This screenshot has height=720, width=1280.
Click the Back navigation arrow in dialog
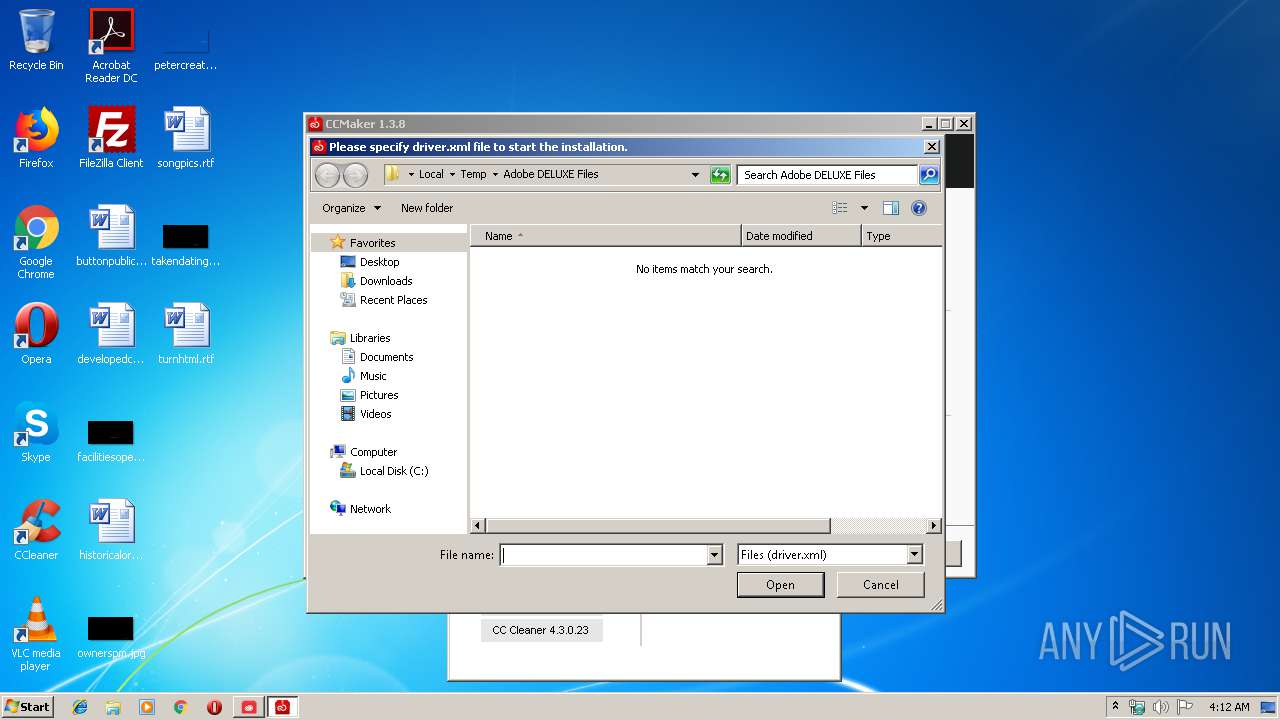tap(327, 175)
